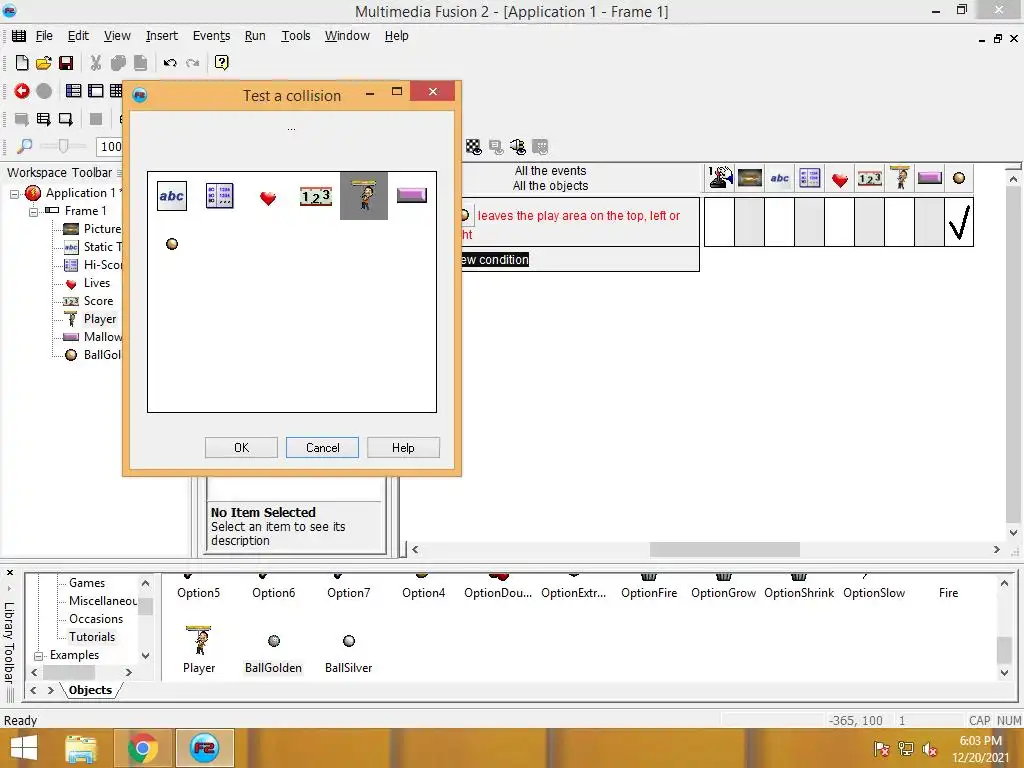Open the Windows Start button
The image size is (1024, 768).
pyautogui.click(x=24, y=748)
